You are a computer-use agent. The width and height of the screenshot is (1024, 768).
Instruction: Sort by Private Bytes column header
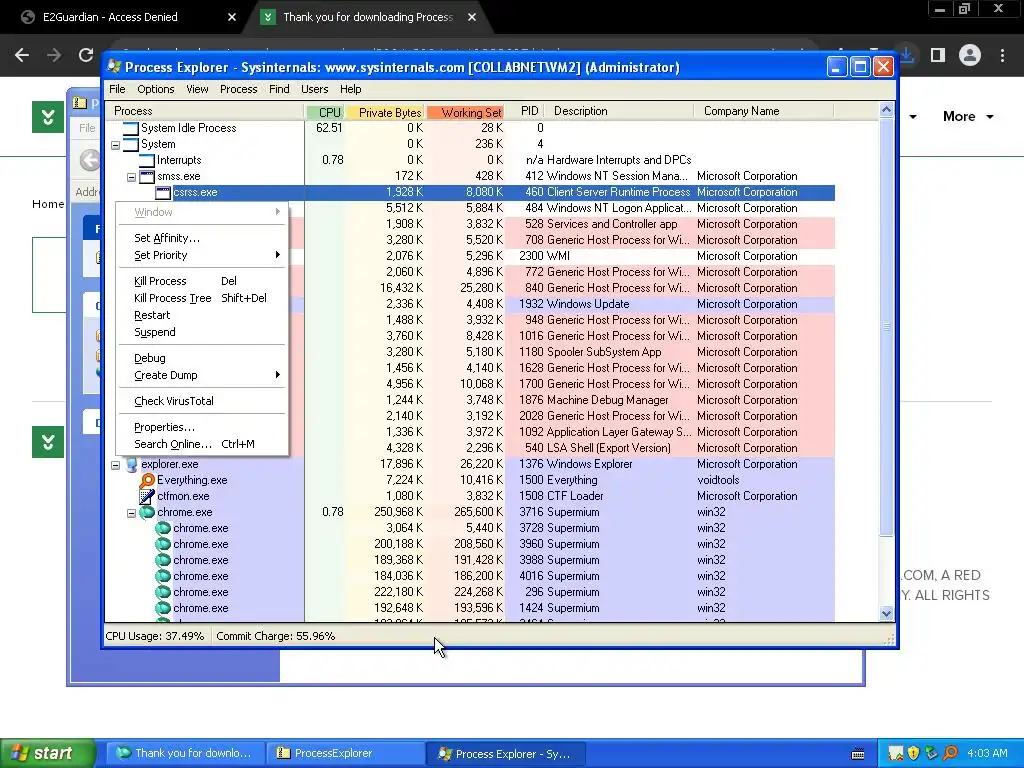[x=385, y=112]
